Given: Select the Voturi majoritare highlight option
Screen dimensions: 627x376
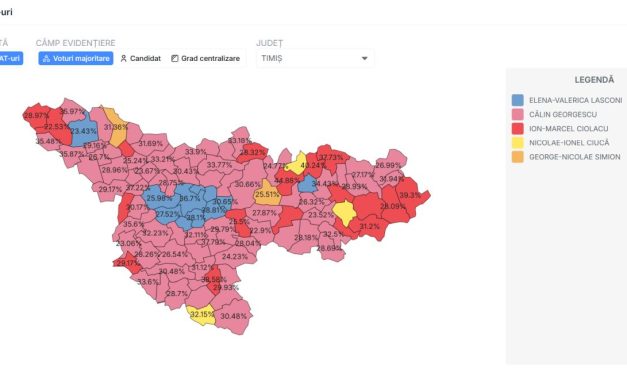Looking at the screenshot, I should (76, 58).
